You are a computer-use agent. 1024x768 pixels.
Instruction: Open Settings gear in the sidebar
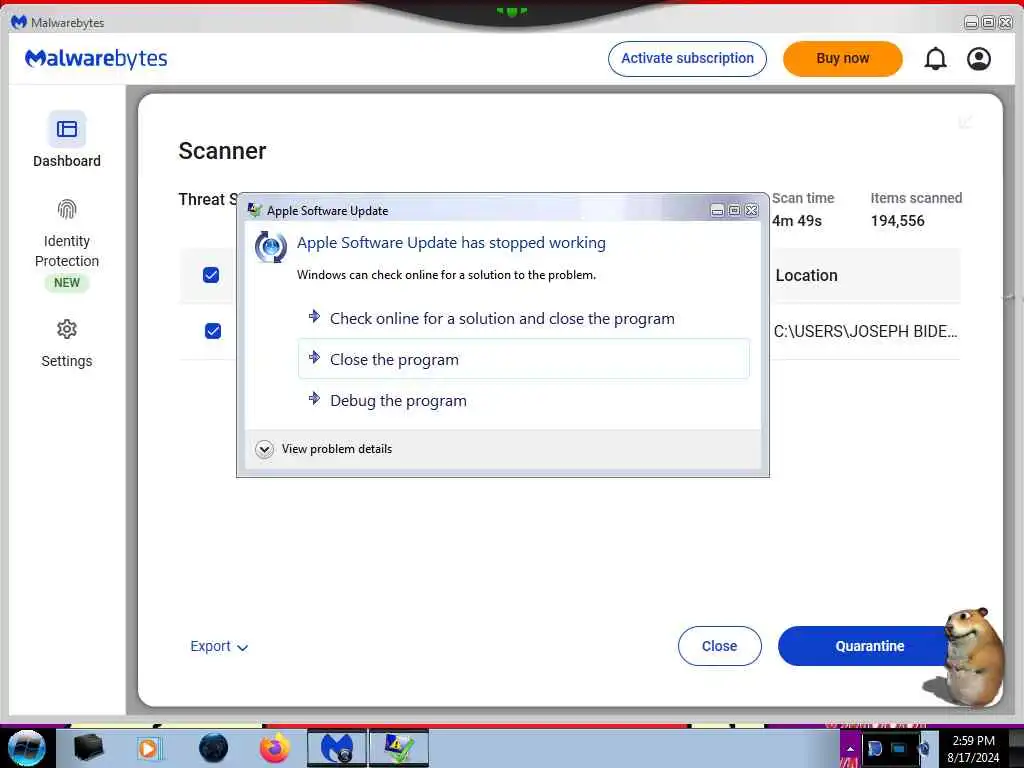pyautogui.click(x=67, y=329)
